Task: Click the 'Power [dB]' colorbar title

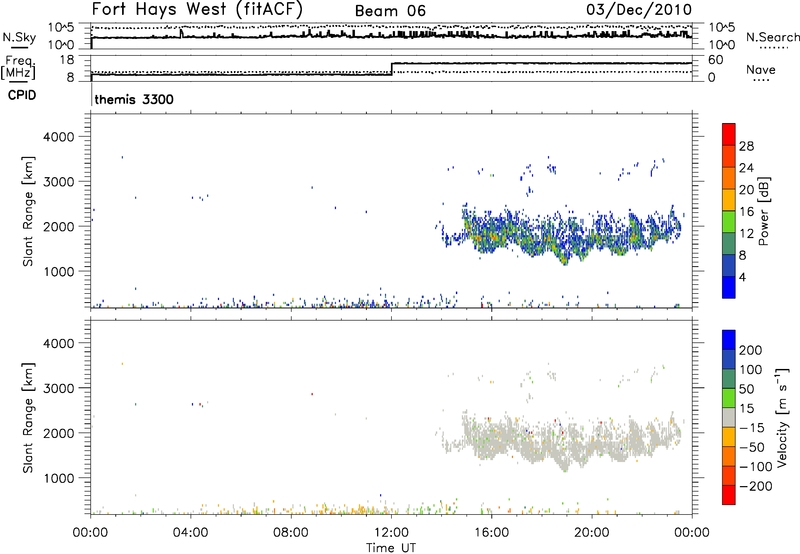Action: (764, 211)
